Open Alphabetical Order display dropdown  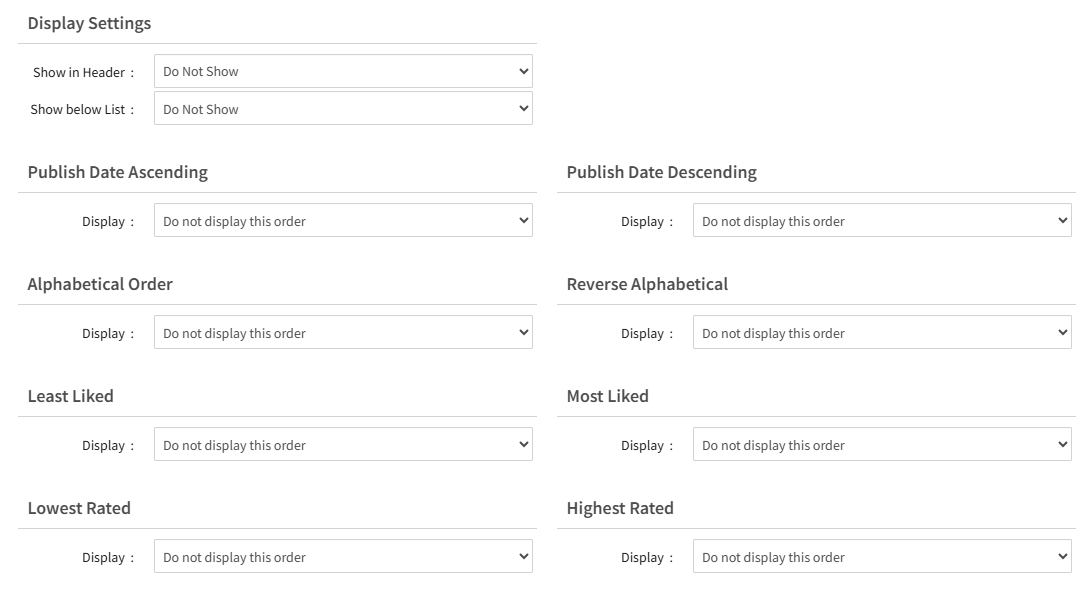click(343, 333)
